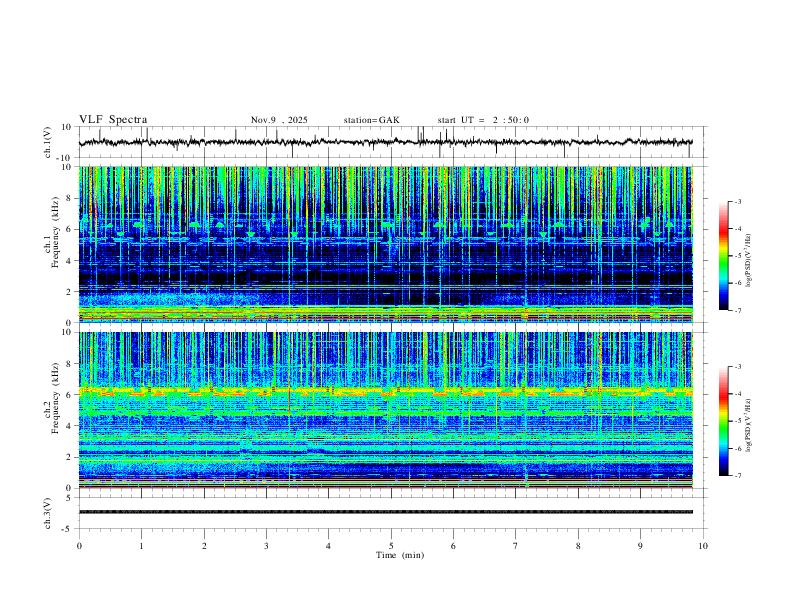792x612 pixels.
Task: Click the "-4" tick on the lower colorbar
Action: click(x=737, y=394)
